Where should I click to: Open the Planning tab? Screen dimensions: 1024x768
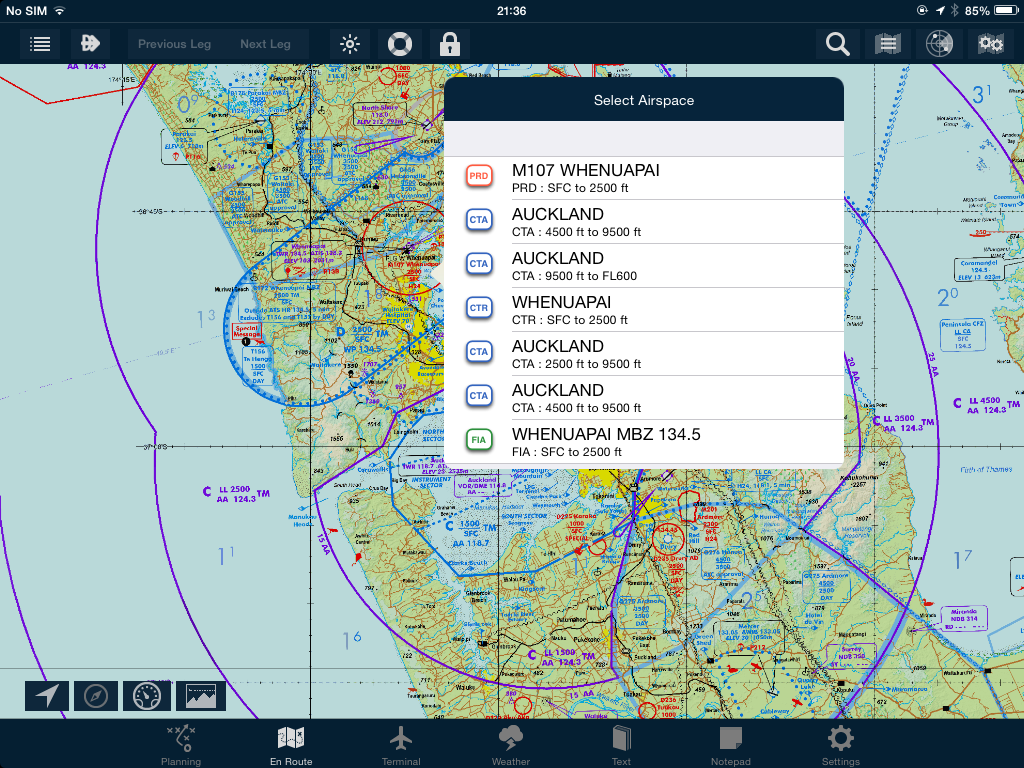click(180, 744)
